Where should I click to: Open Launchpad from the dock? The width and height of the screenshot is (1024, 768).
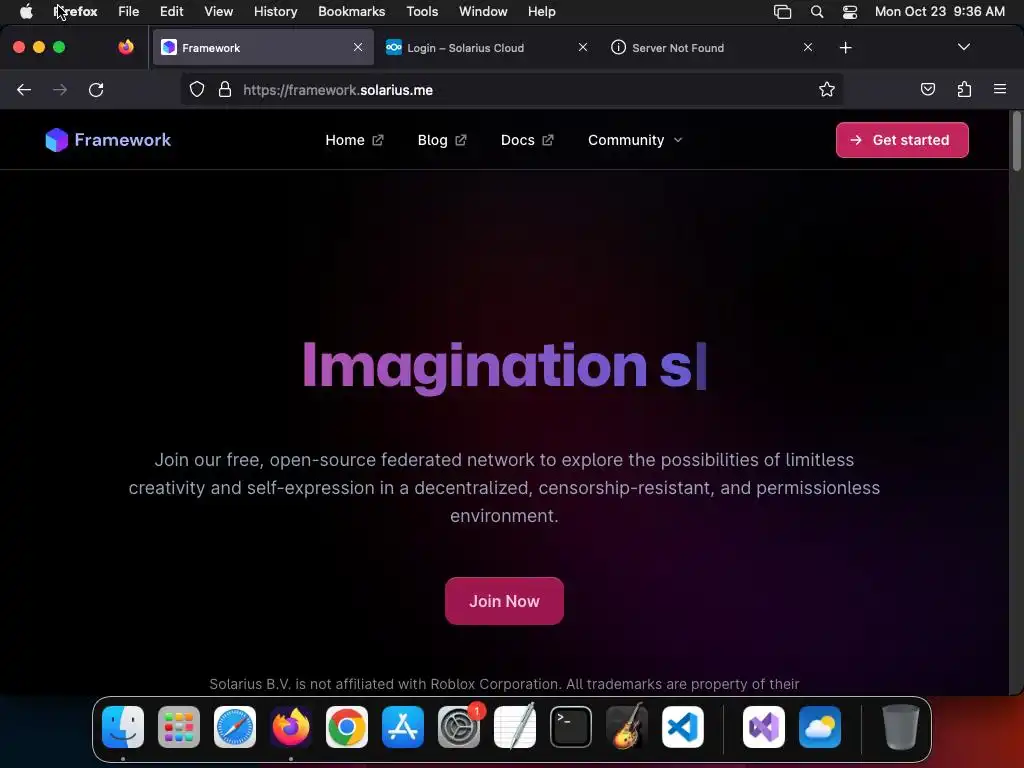tap(179, 727)
